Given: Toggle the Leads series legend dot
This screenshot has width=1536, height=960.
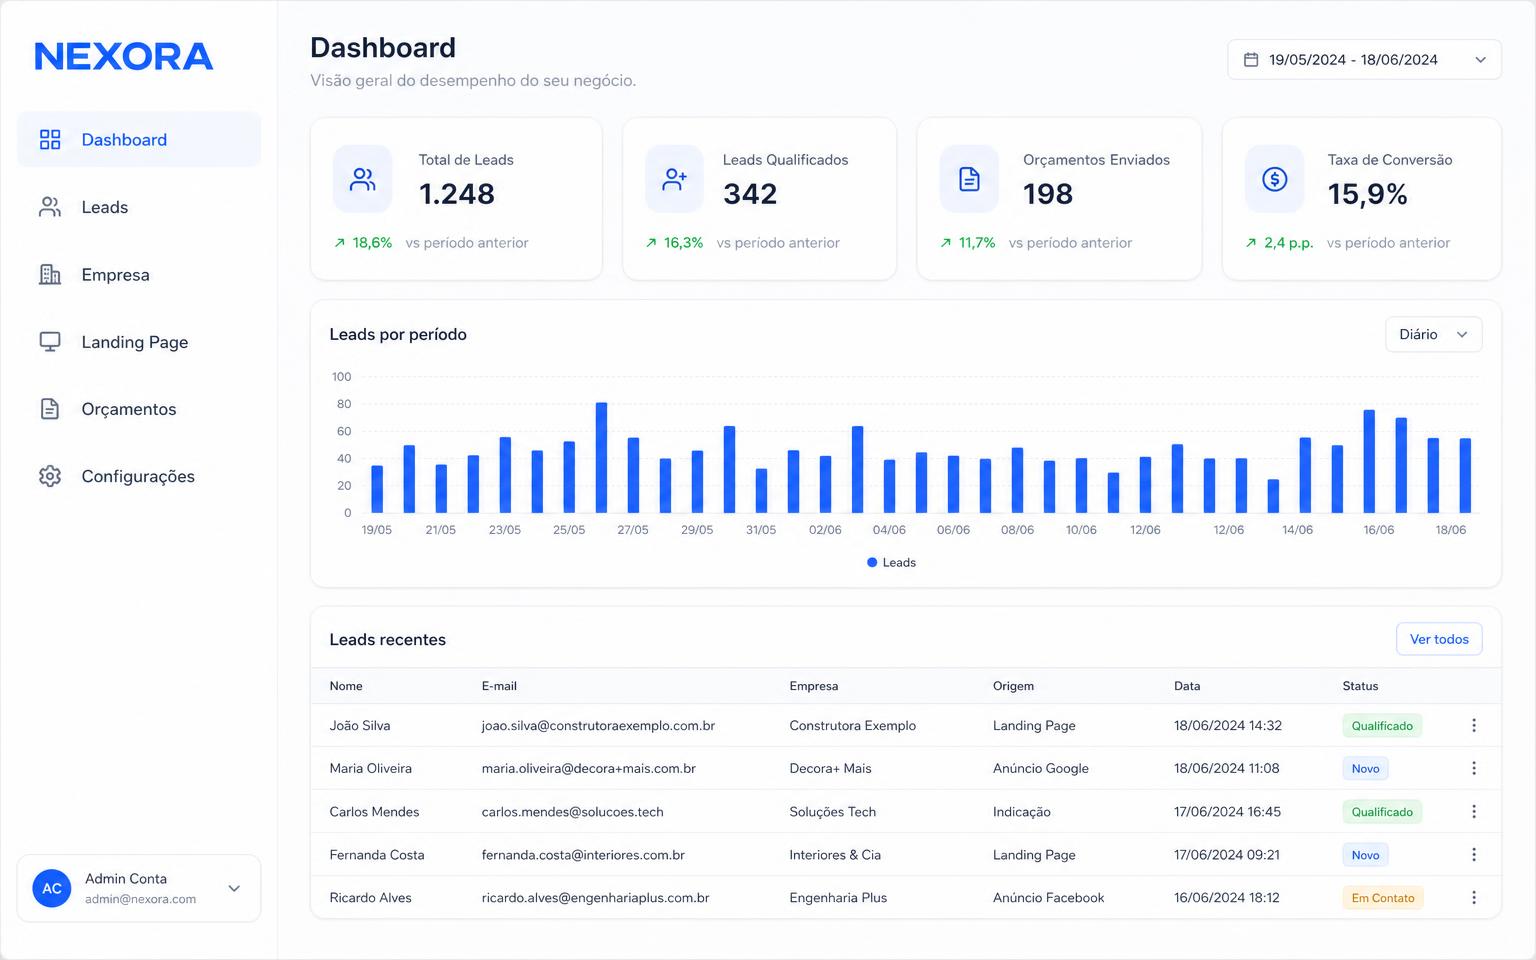Looking at the screenshot, I should [872, 562].
